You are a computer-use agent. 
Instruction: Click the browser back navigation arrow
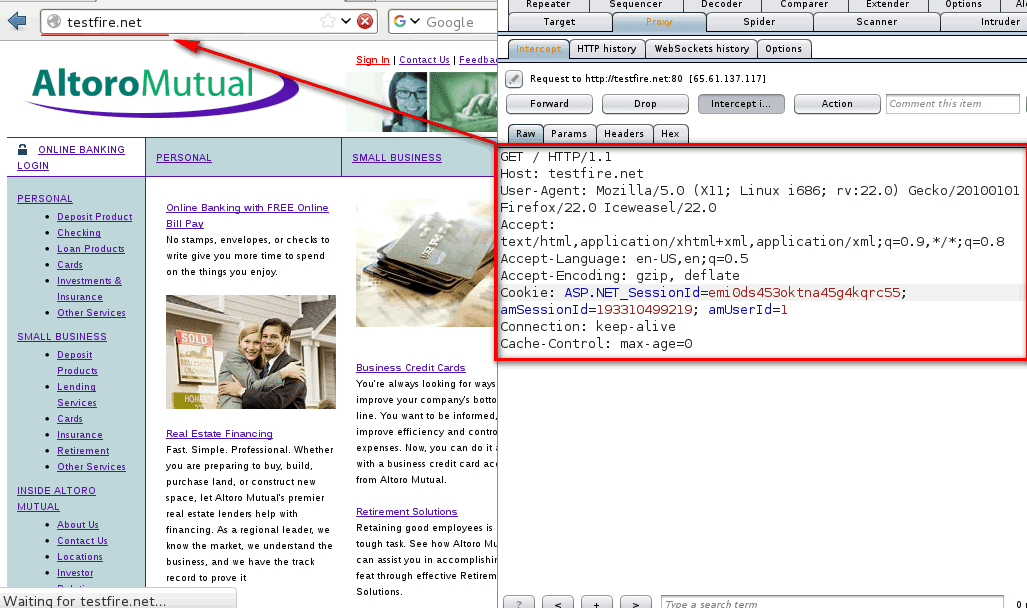tap(16, 21)
